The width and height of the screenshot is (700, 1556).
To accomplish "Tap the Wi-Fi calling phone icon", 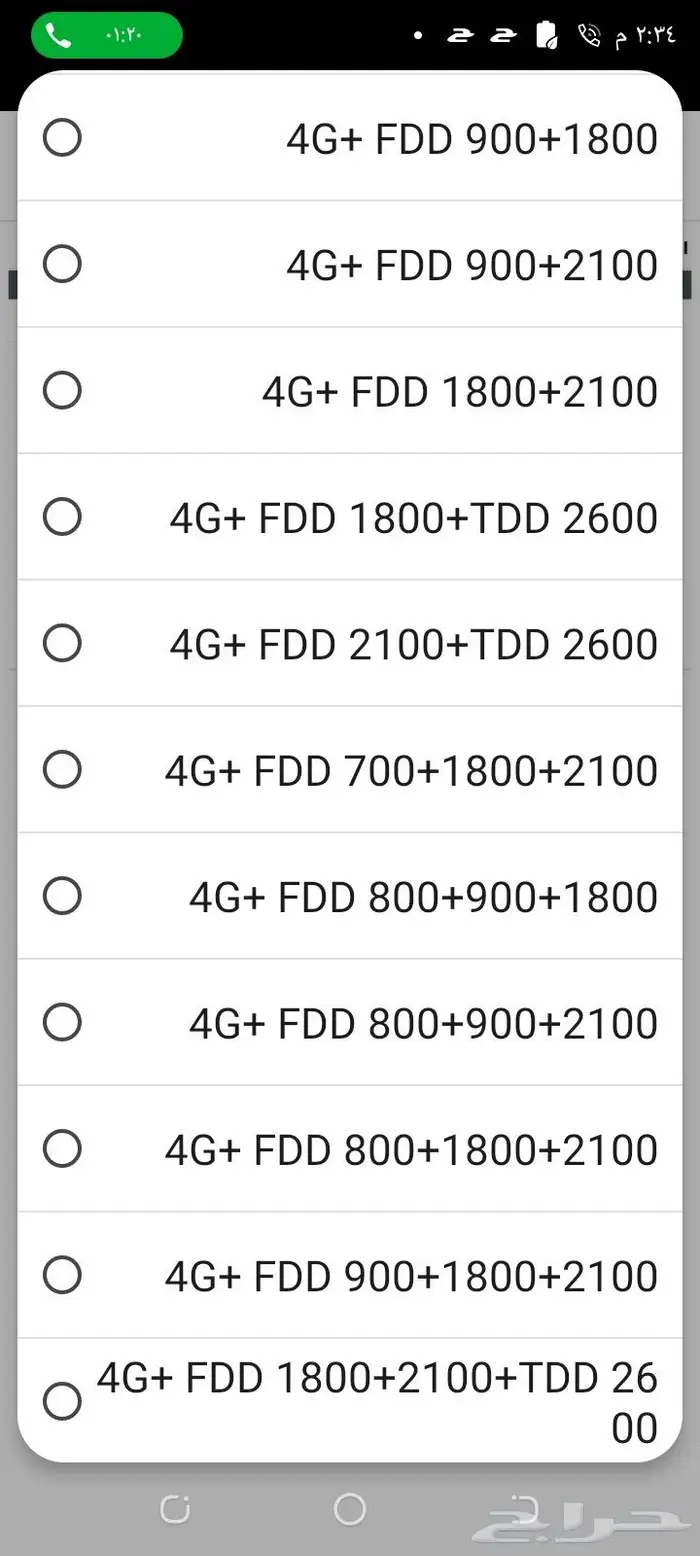I will (589, 36).
